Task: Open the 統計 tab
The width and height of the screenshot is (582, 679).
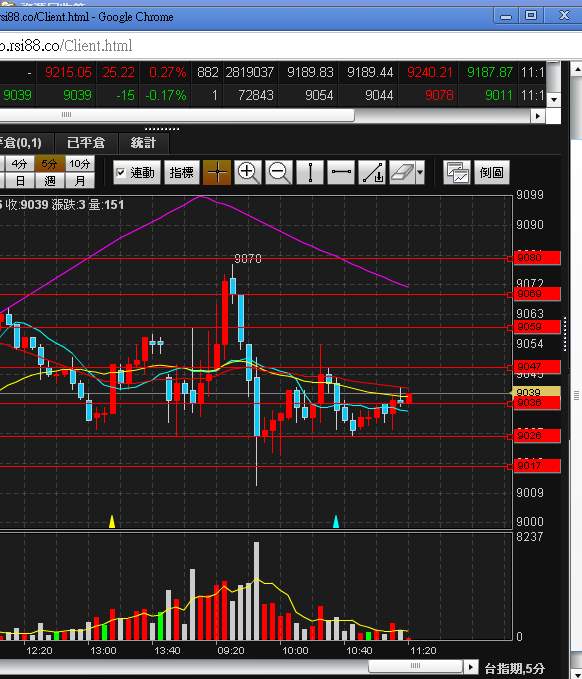Action: (143, 142)
